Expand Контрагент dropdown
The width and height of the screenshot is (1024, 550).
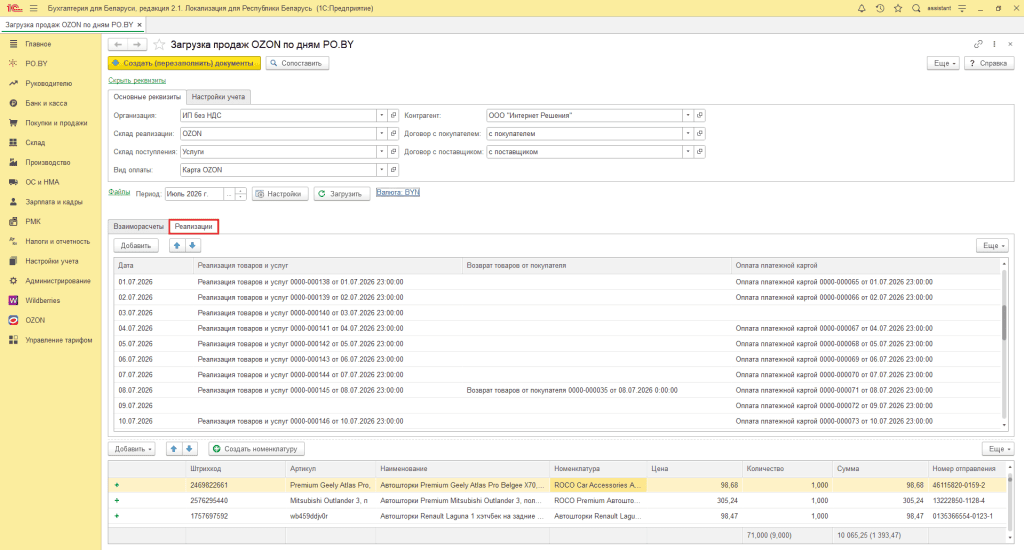[688, 116]
